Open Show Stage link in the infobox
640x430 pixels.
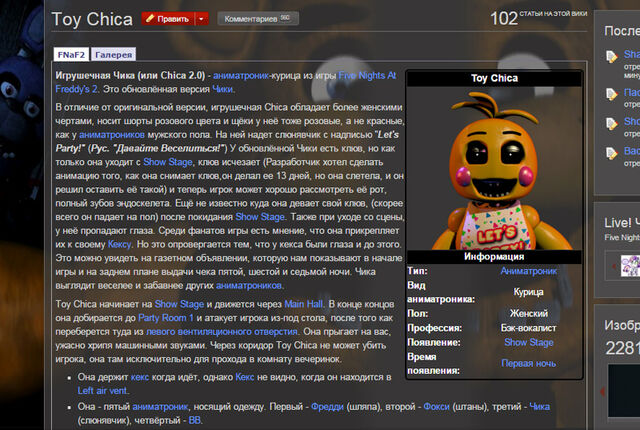click(529, 342)
